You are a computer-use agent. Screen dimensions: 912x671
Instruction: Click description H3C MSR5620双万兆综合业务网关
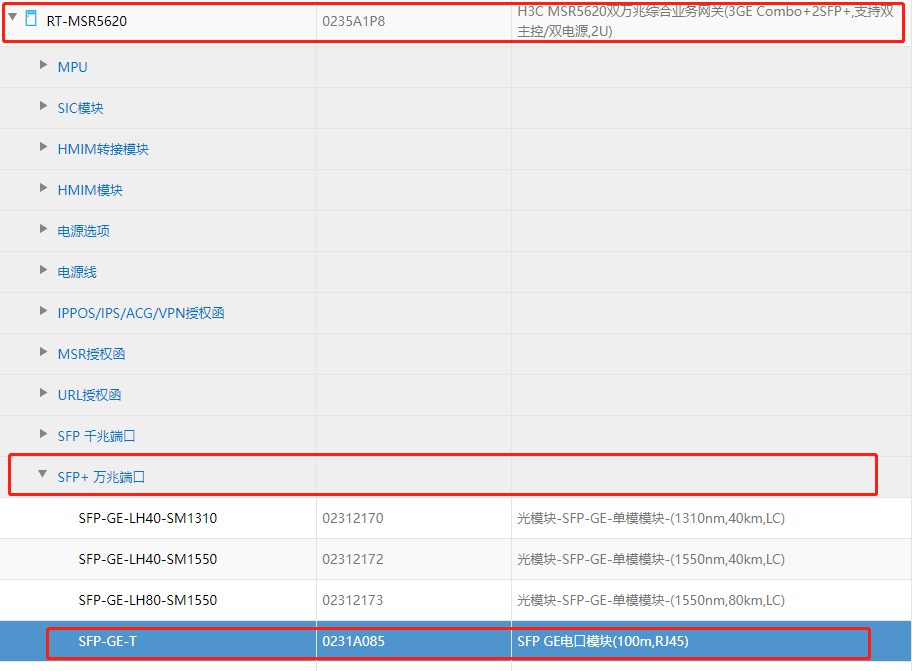click(x=706, y=21)
